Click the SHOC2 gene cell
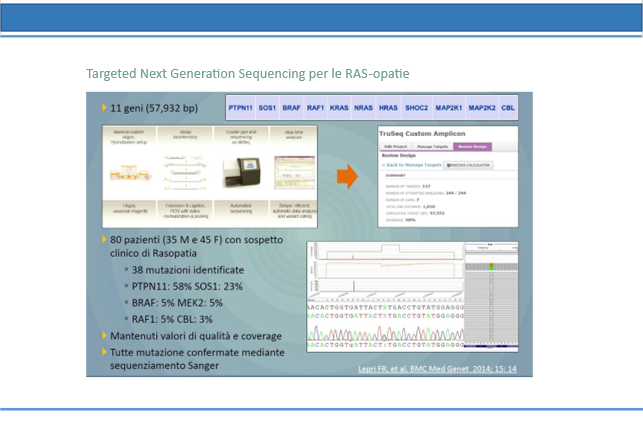The image size is (643, 428). [x=416, y=108]
